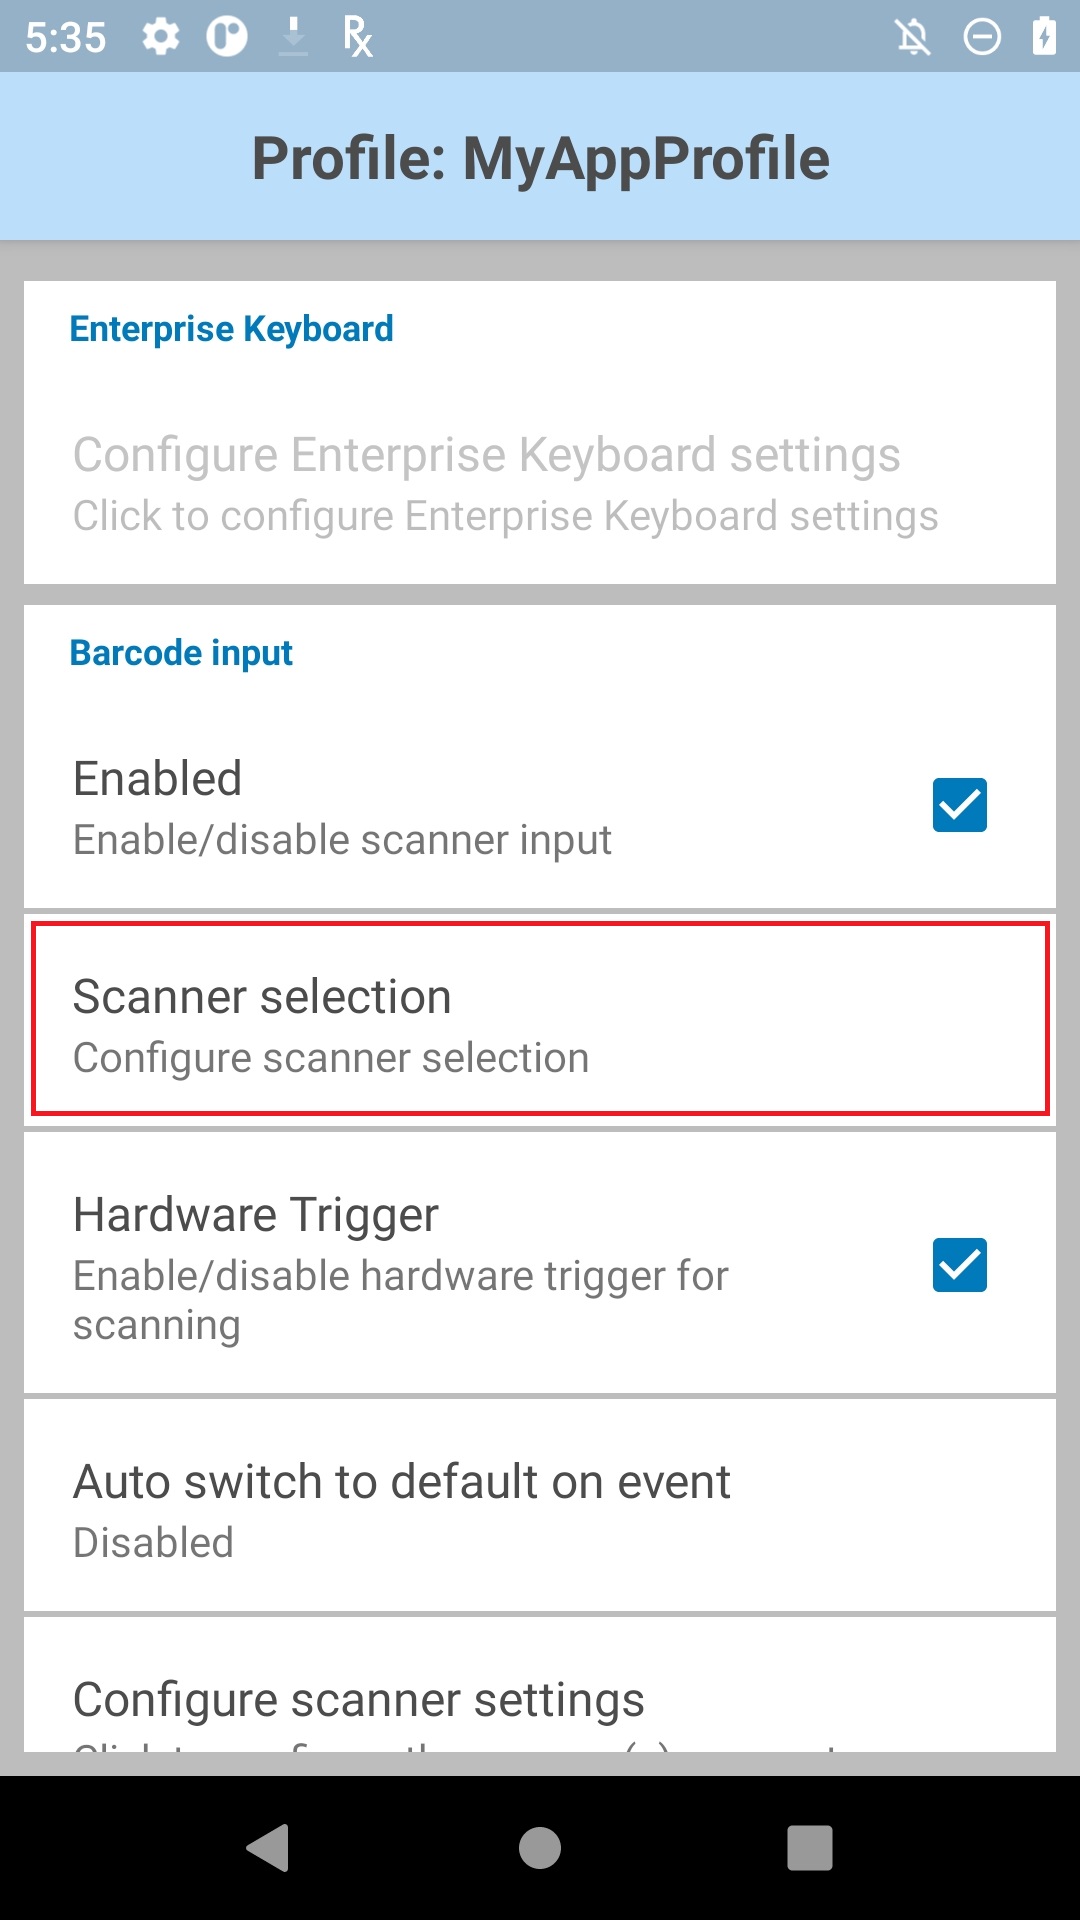Screen dimensions: 1080x1920
Task: Open Scanner selection settings
Action: coord(540,1018)
